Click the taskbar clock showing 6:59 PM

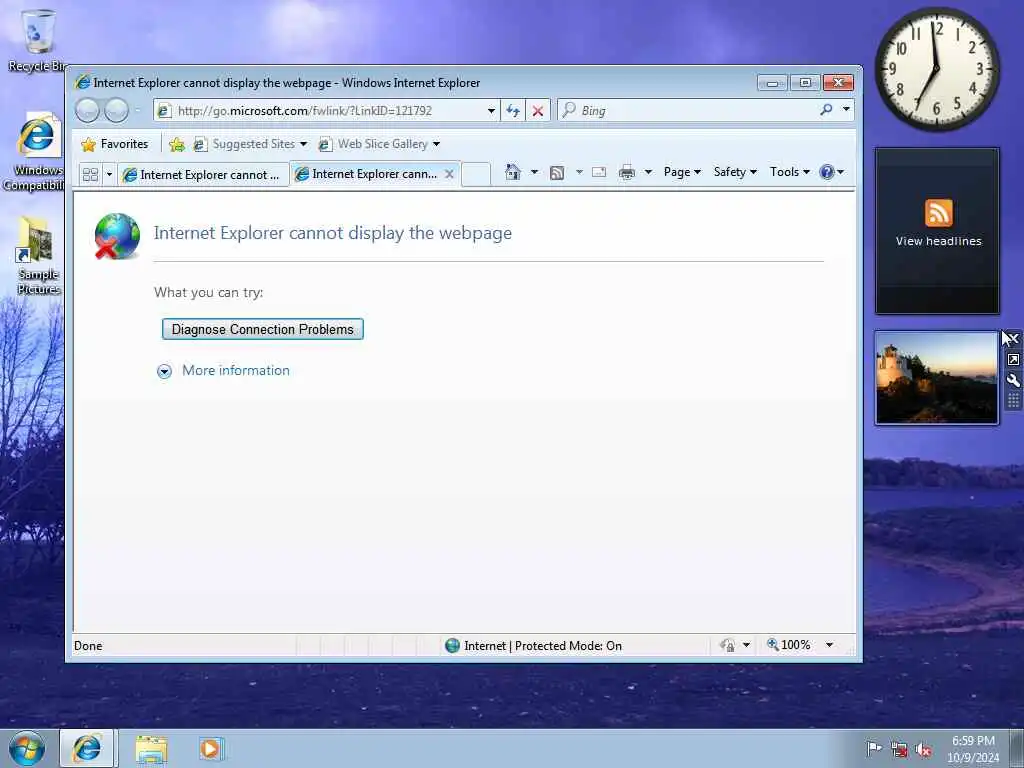coord(973,749)
